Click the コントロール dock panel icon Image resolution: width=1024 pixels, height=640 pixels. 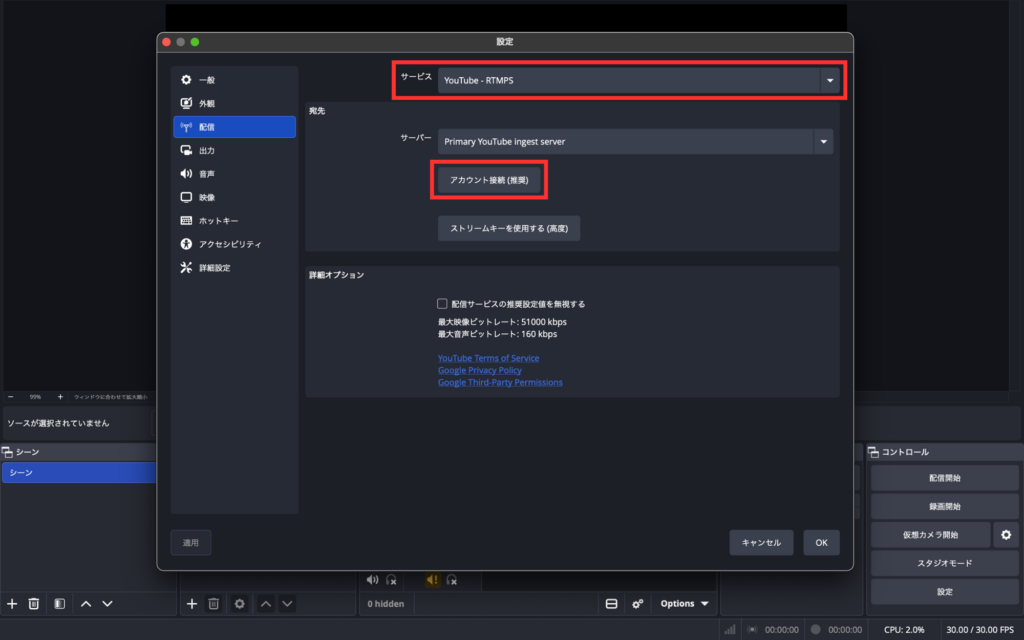[873, 452]
